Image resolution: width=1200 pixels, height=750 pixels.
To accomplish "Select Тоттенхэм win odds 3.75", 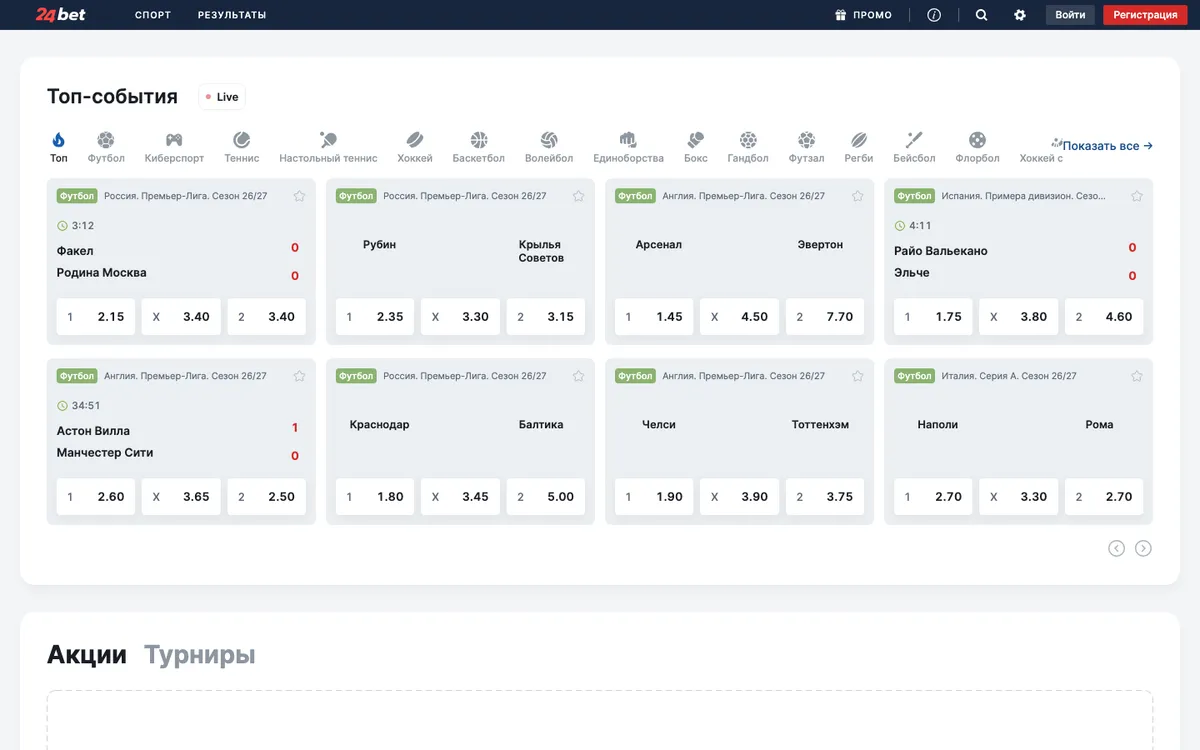I will (825, 497).
